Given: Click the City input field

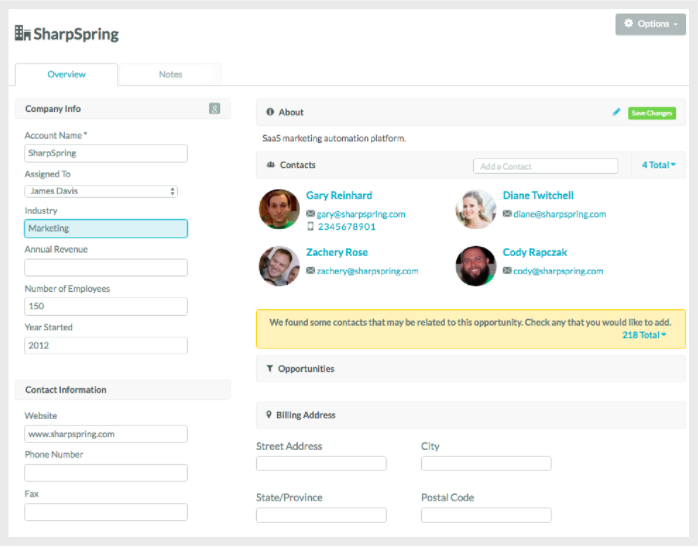Looking at the screenshot, I should pyautogui.click(x=486, y=463).
